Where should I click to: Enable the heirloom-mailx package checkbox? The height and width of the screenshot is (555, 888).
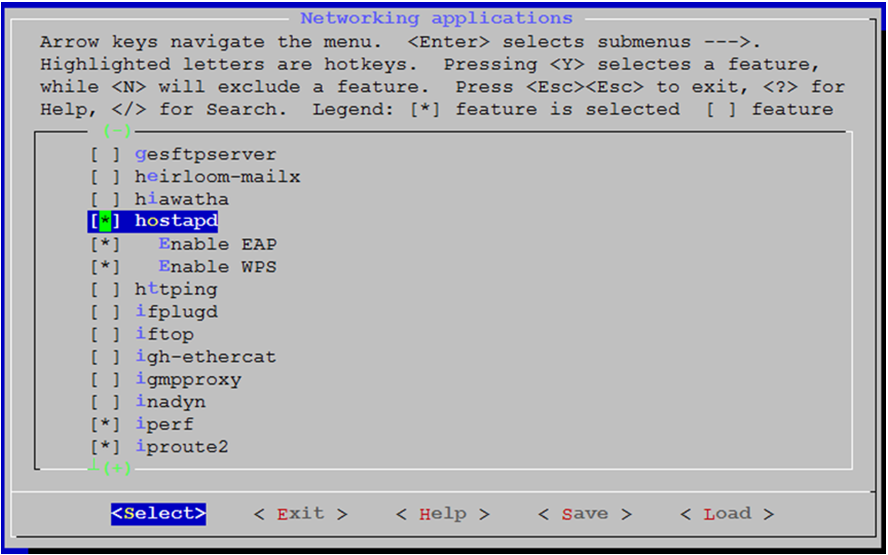[105, 177]
